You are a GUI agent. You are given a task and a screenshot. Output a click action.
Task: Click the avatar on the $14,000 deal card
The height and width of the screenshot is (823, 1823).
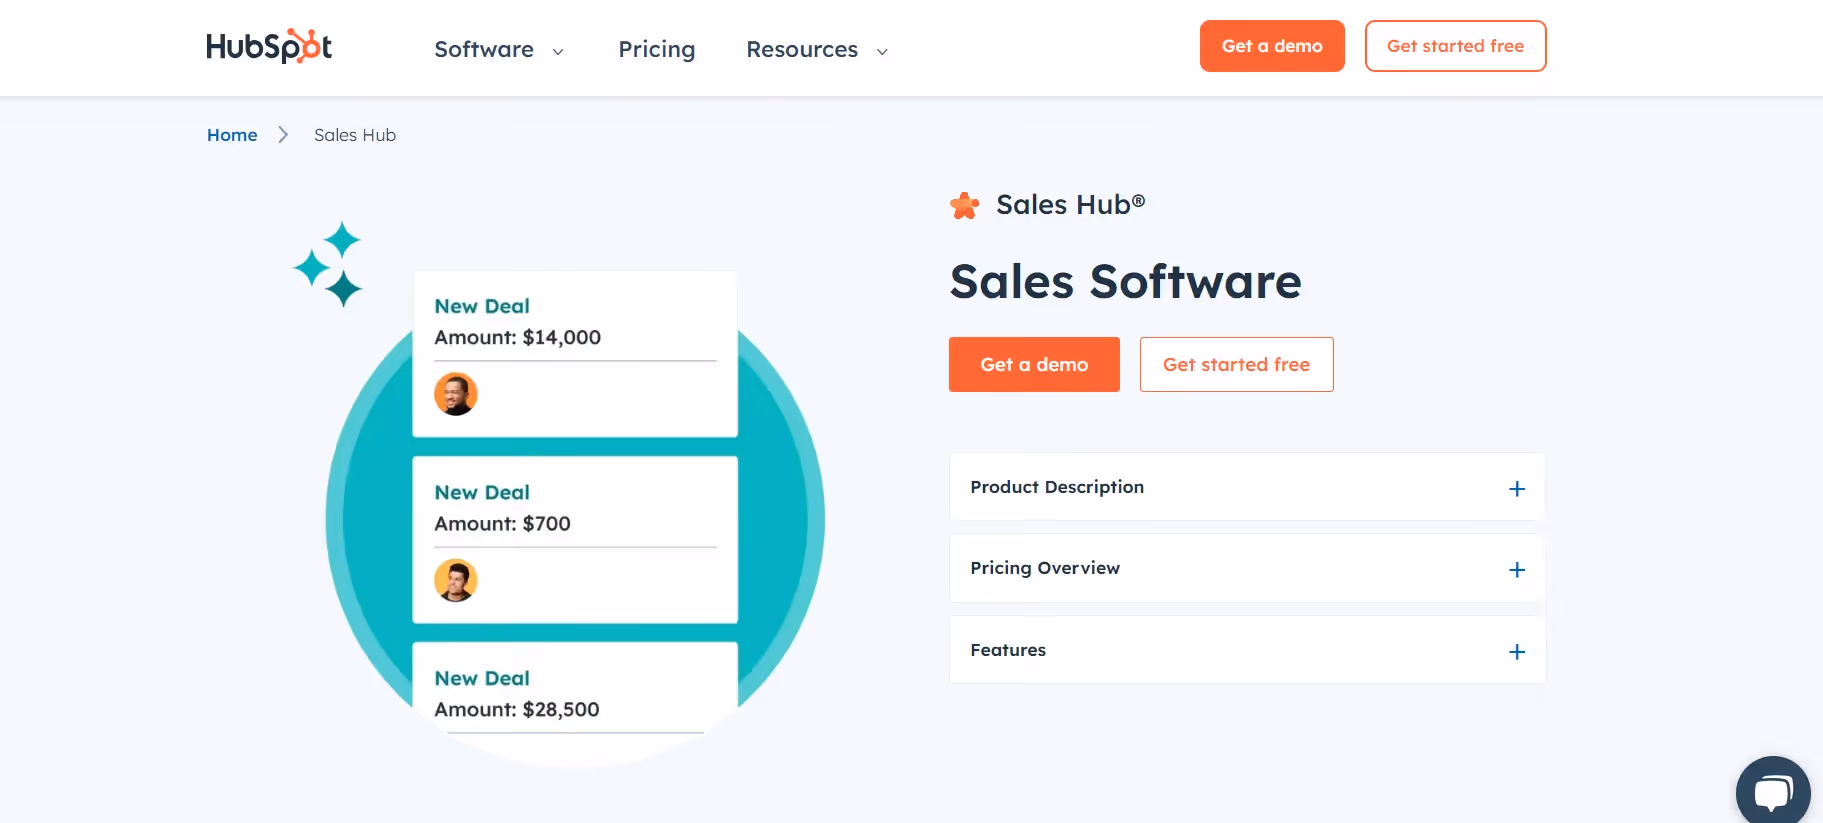pyautogui.click(x=455, y=394)
